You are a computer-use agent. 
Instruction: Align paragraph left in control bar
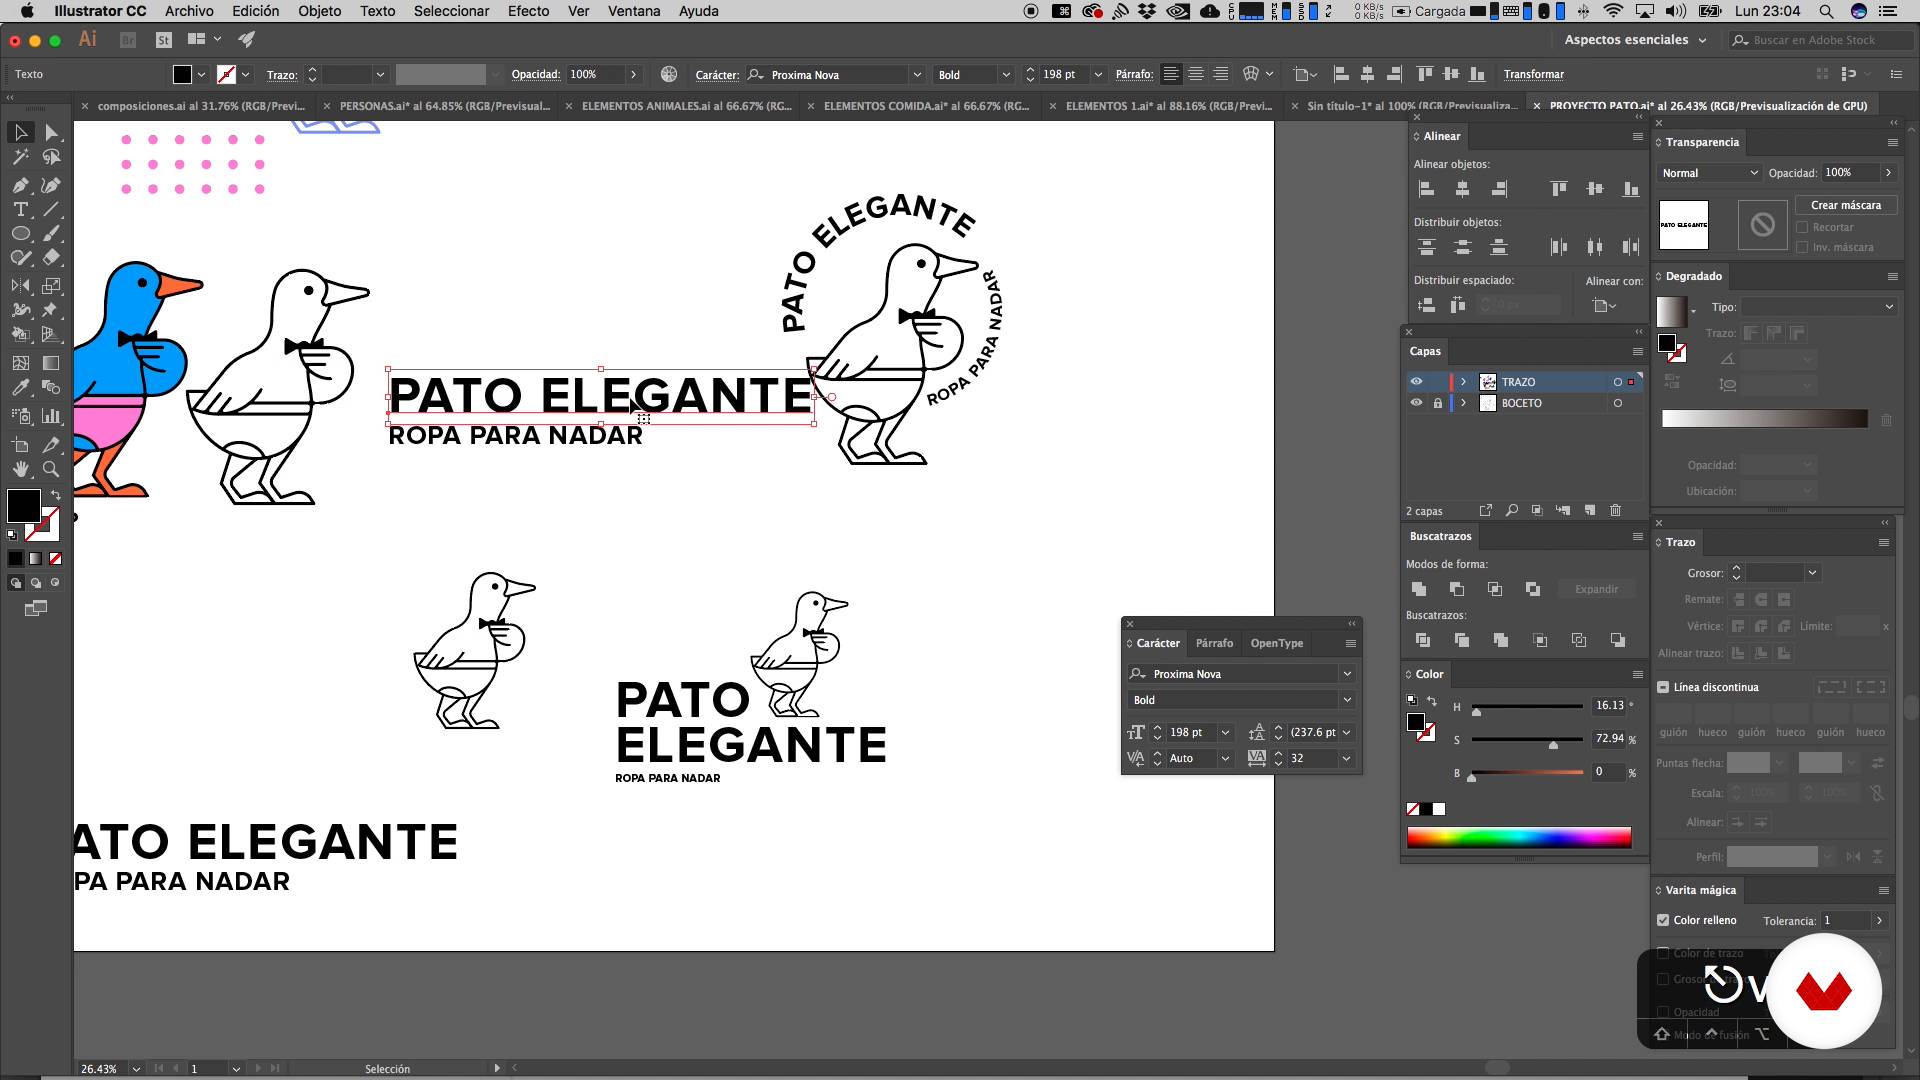(x=1171, y=74)
